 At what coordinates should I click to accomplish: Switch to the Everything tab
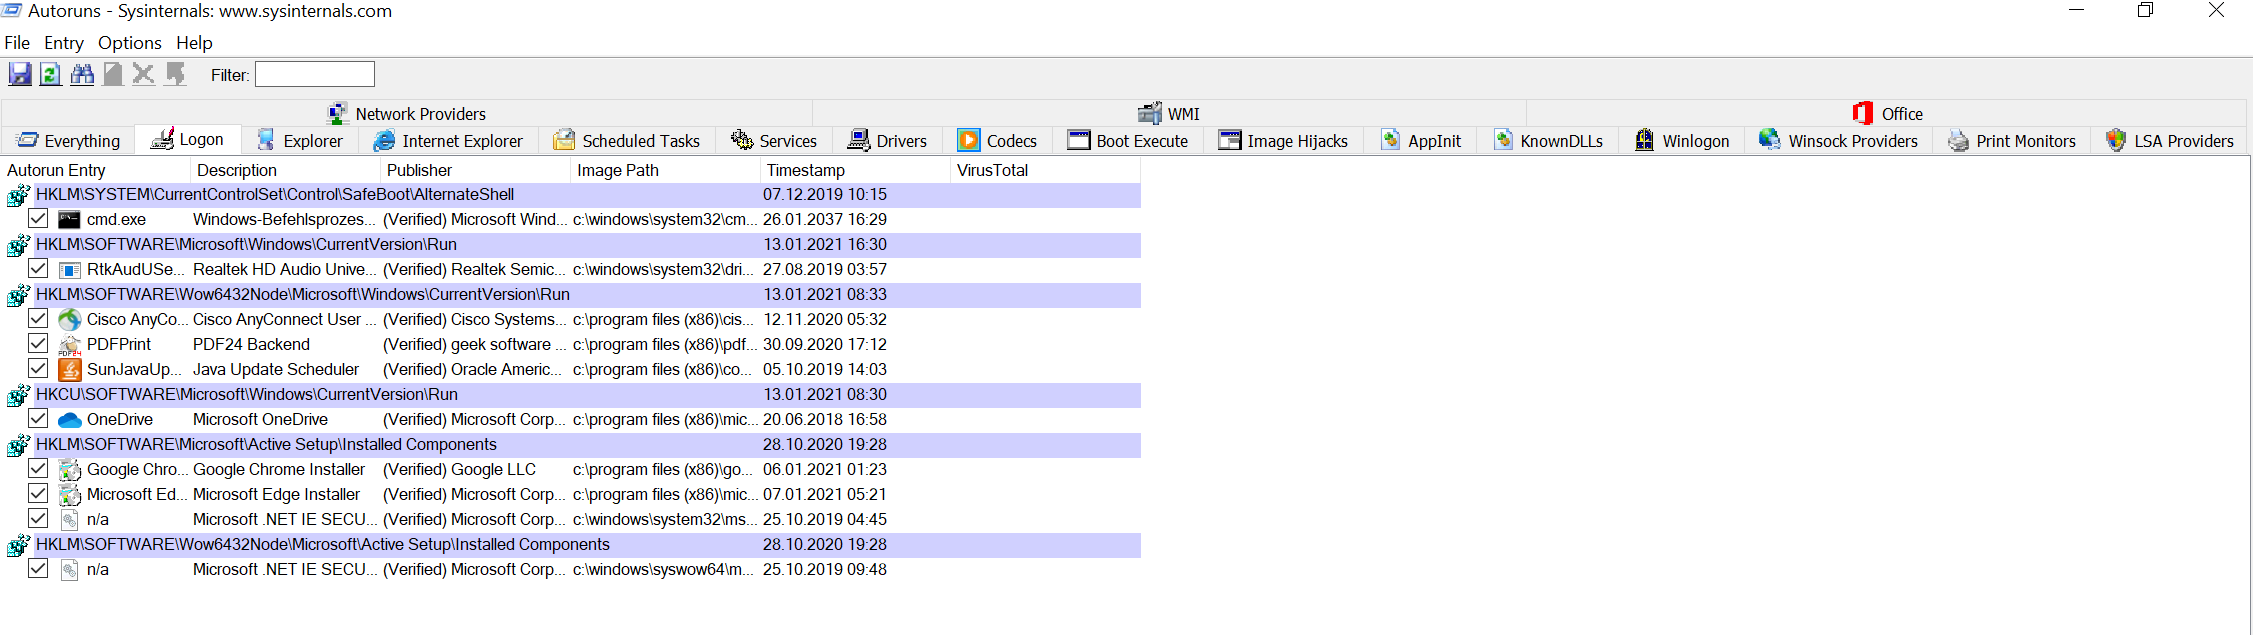(x=69, y=141)
